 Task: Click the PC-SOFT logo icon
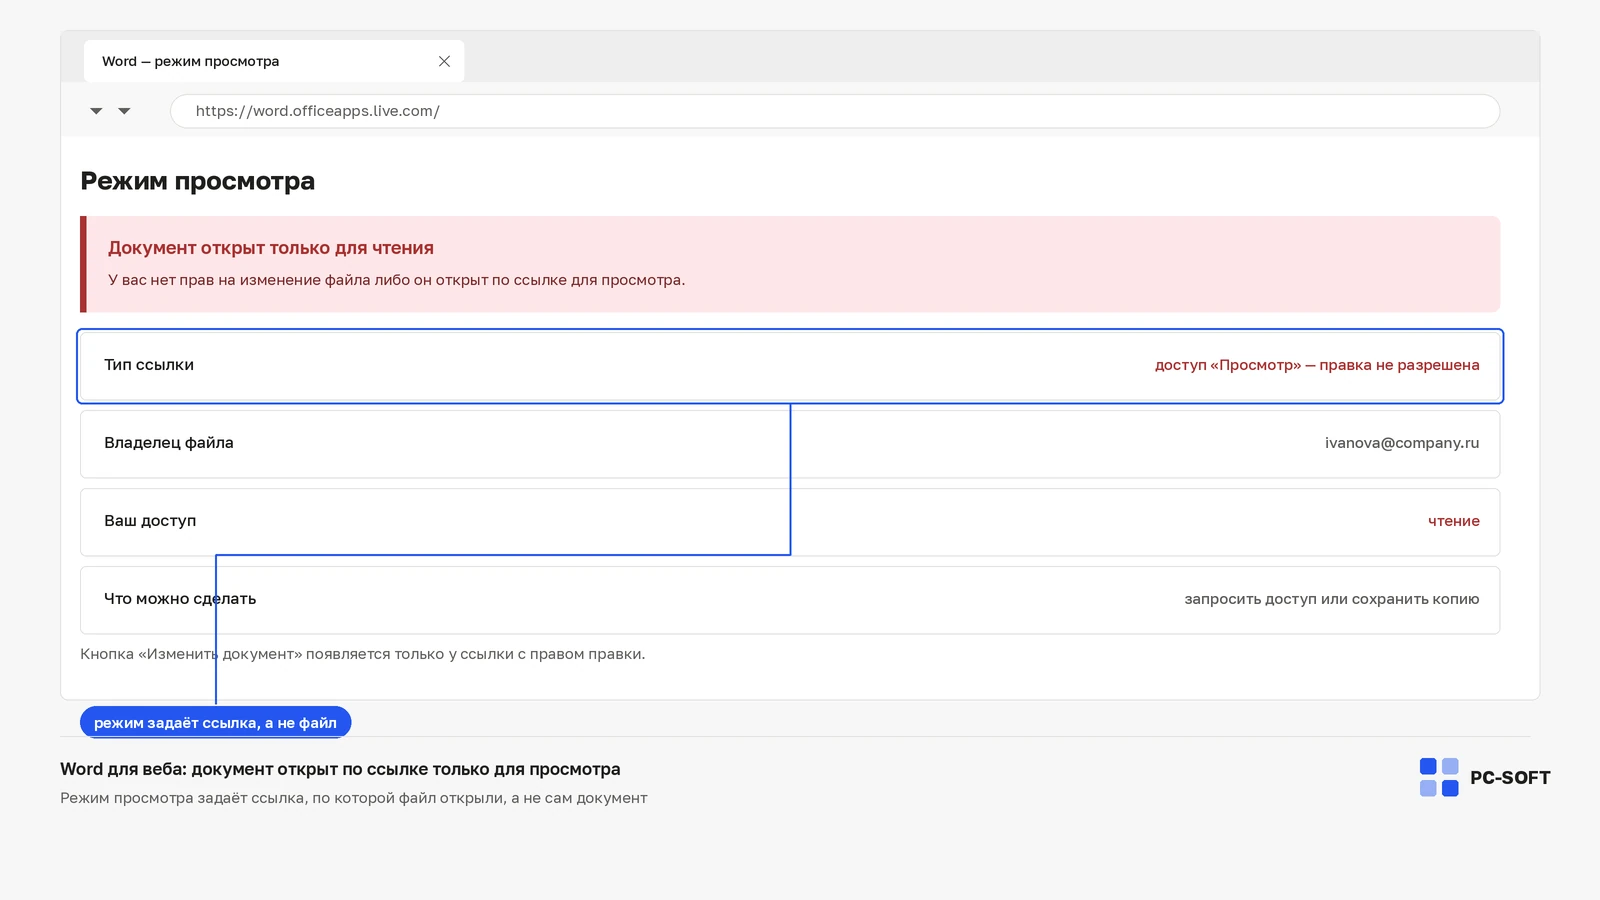pyautogui.click(x=1439, y=777)
